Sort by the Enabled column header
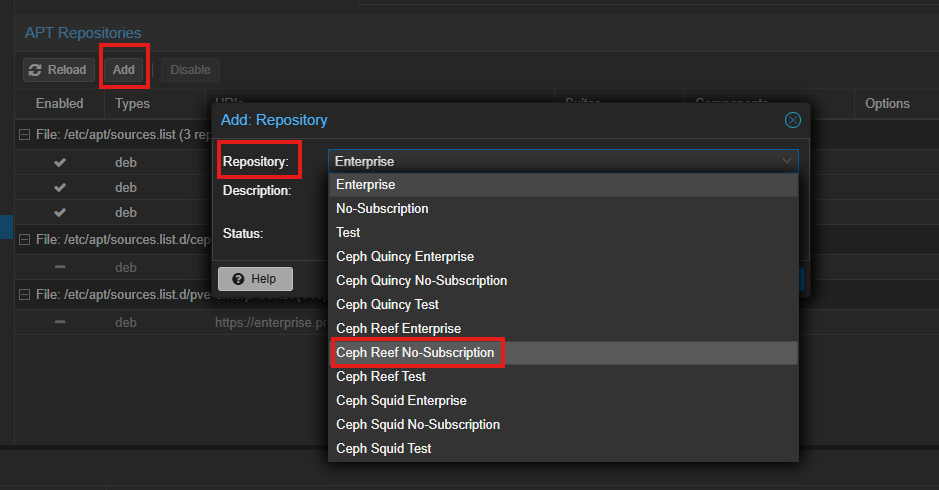Viewport: 939px width, 490px height. tap(59, 103)
